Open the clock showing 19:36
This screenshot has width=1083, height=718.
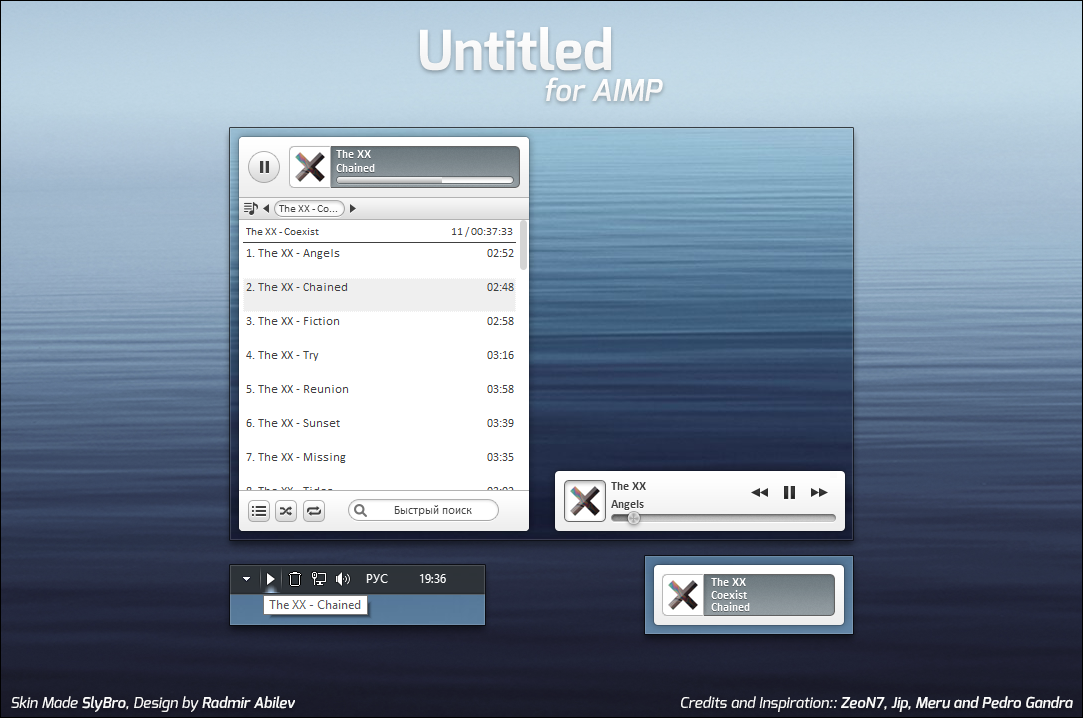pos(432,579)
